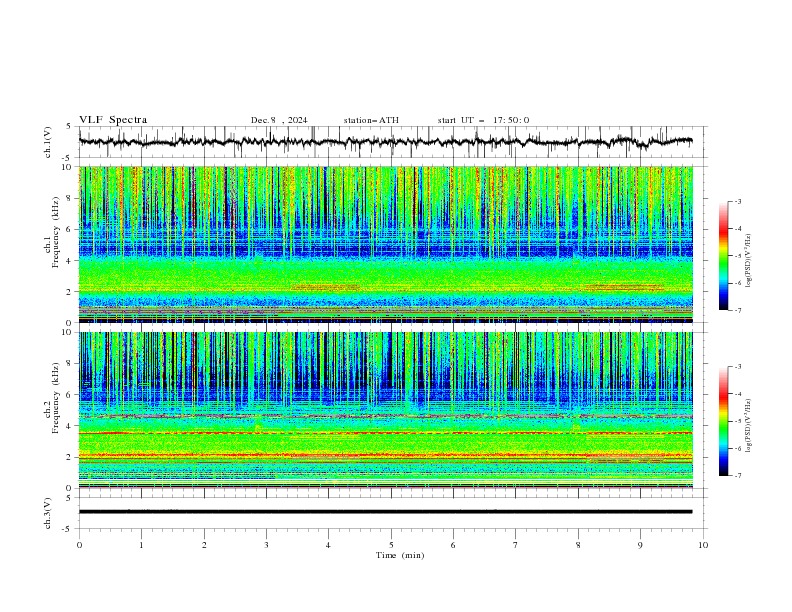This screenshot has height=612, width=792.
Task: Click the 'Time (min)' axis label
Action: (x=400, y=555)
